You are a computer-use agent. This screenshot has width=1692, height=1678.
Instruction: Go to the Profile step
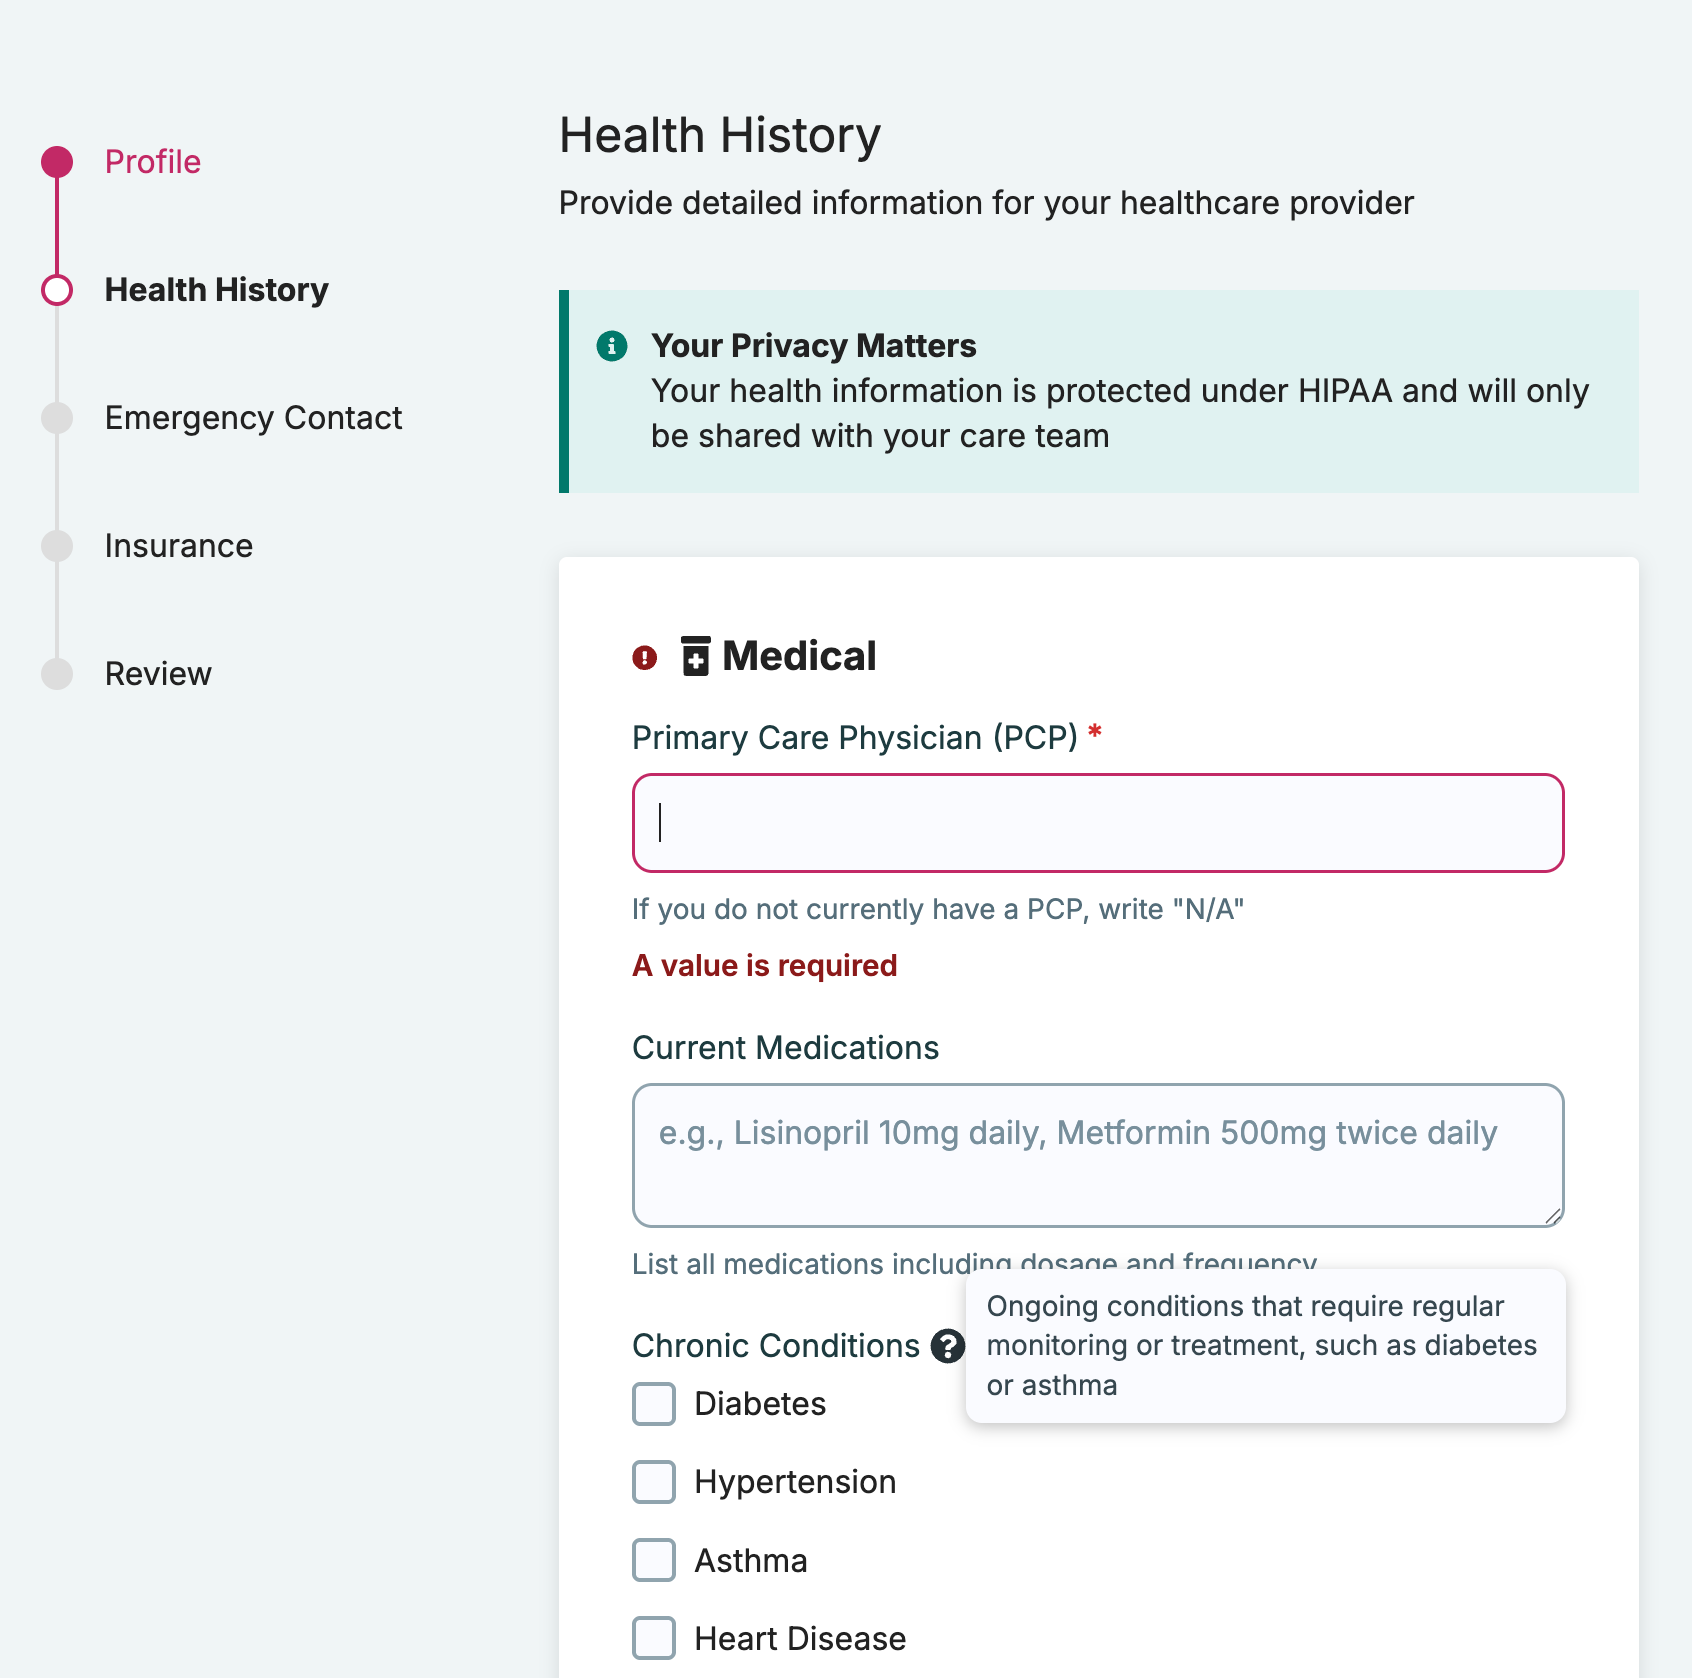tap(153, 162)
